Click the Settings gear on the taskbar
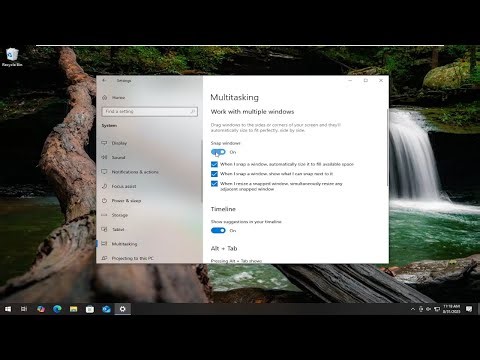The width and height of the screenshot is (480, 360). tap(123, 309)
